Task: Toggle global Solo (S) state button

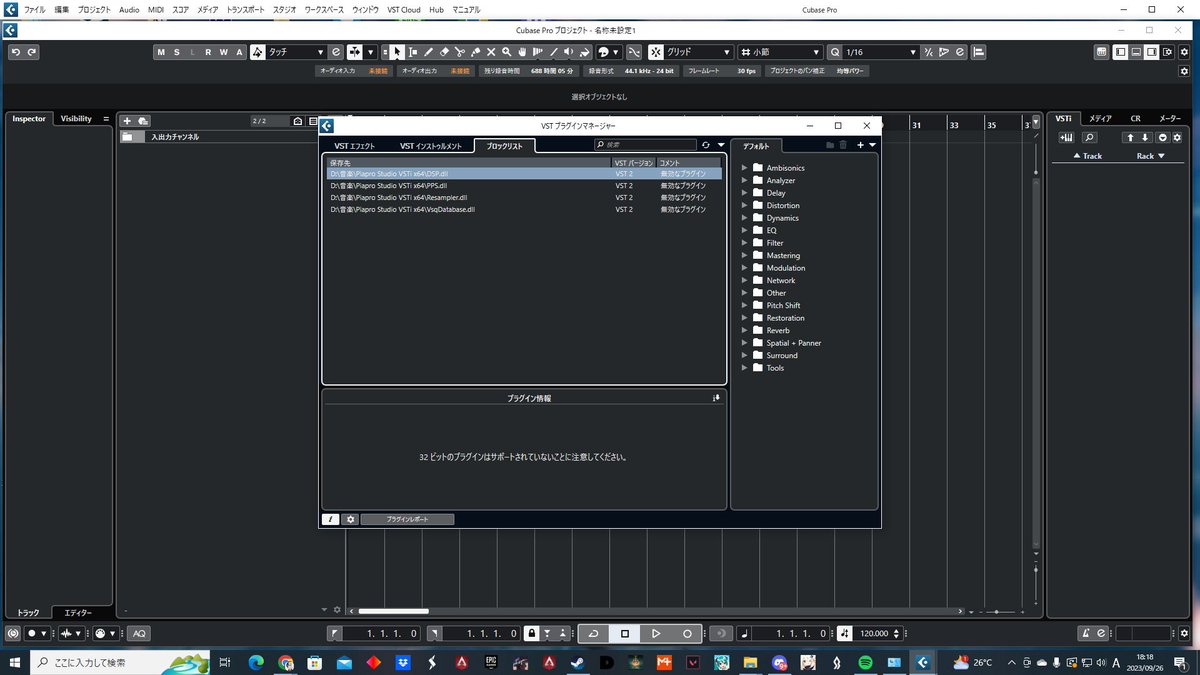Action: [177, 52]
